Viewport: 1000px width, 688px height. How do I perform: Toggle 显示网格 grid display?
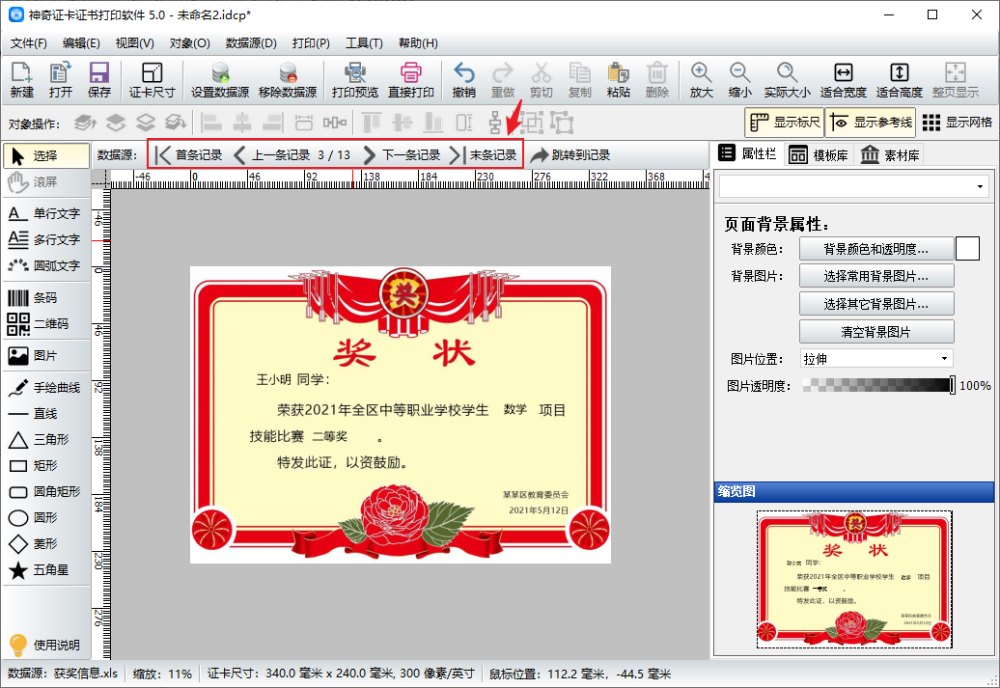(x=957, y=122)
